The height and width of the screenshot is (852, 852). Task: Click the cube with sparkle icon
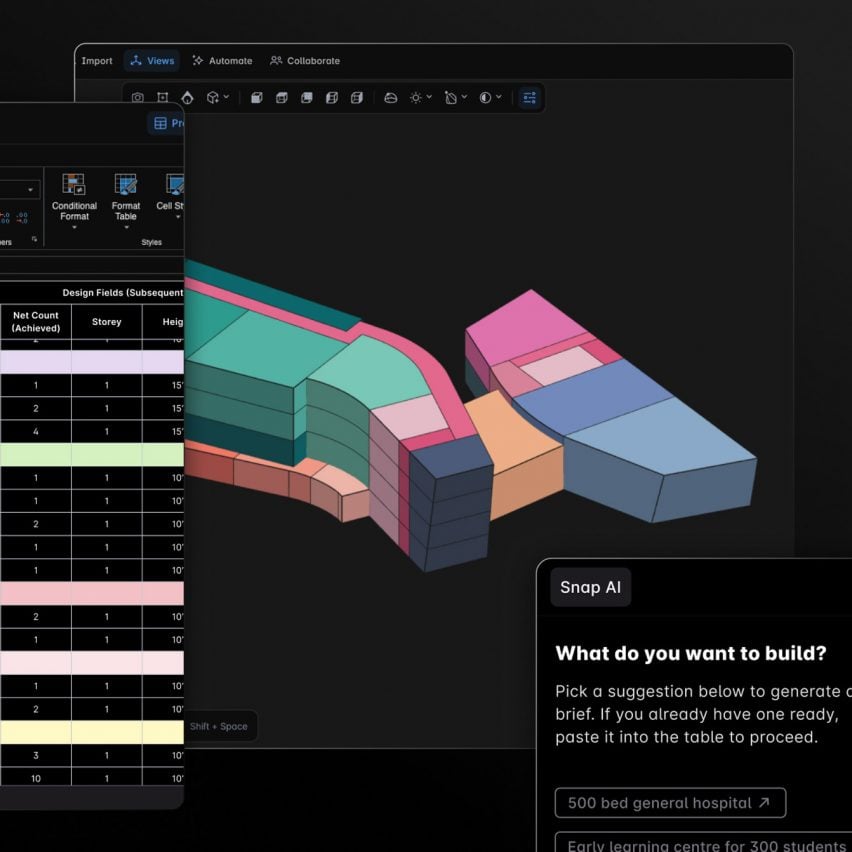pos(212,97)
